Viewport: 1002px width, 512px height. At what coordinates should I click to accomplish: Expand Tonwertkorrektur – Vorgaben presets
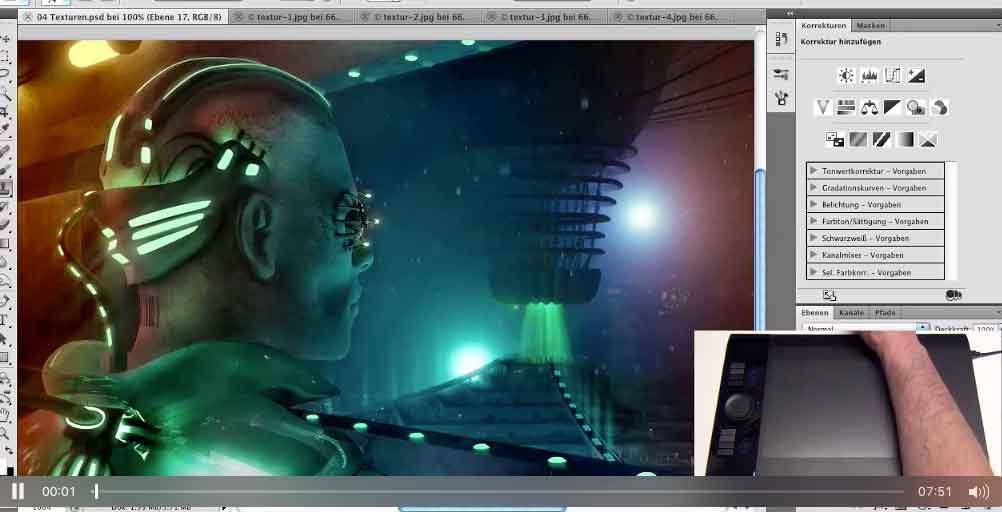pos(814,171)
